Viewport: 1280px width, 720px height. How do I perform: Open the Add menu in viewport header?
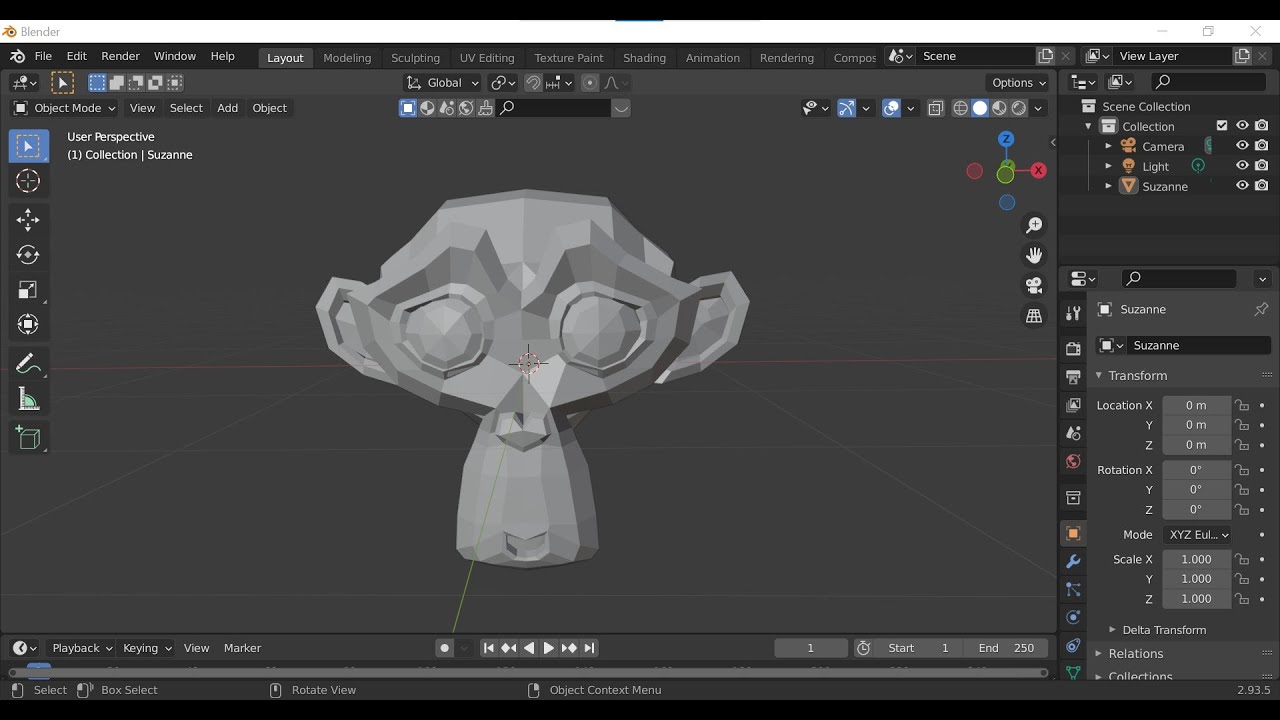(x=228, y=108)
